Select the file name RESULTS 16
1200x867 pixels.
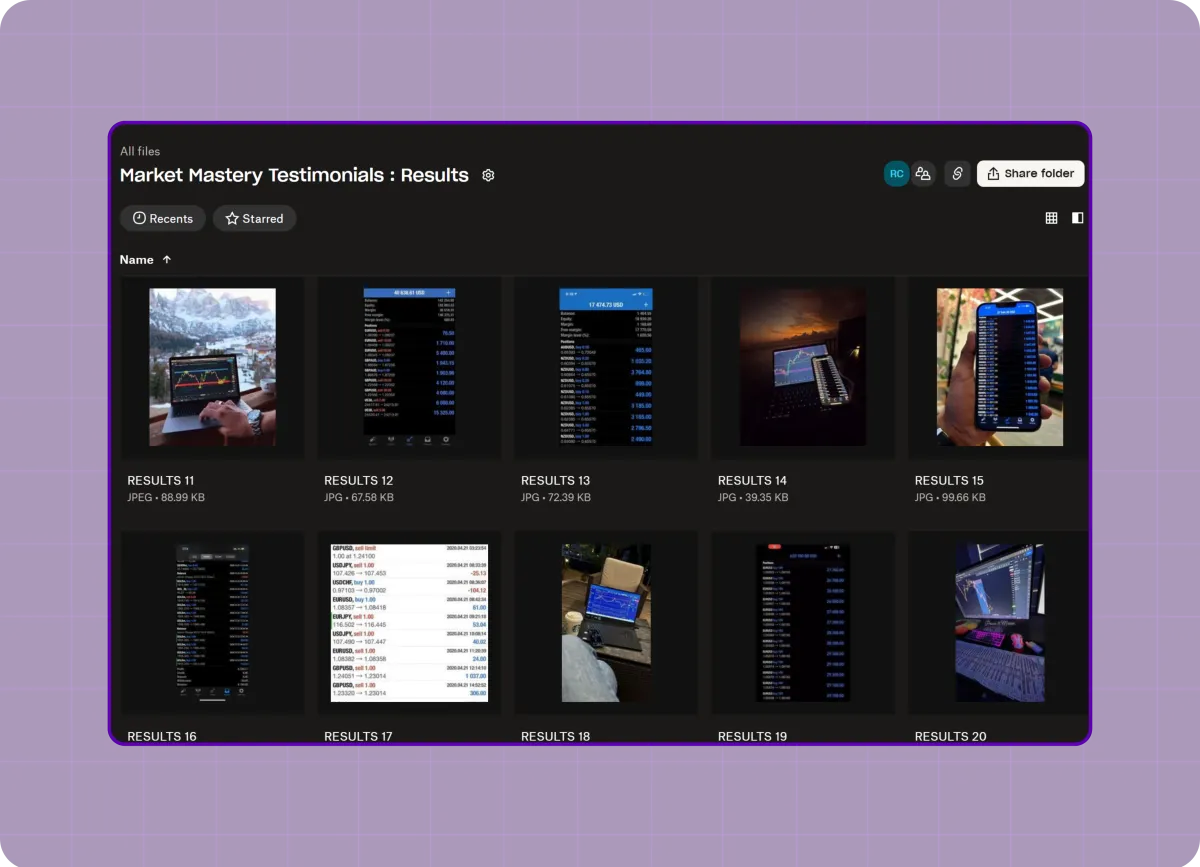162,736
